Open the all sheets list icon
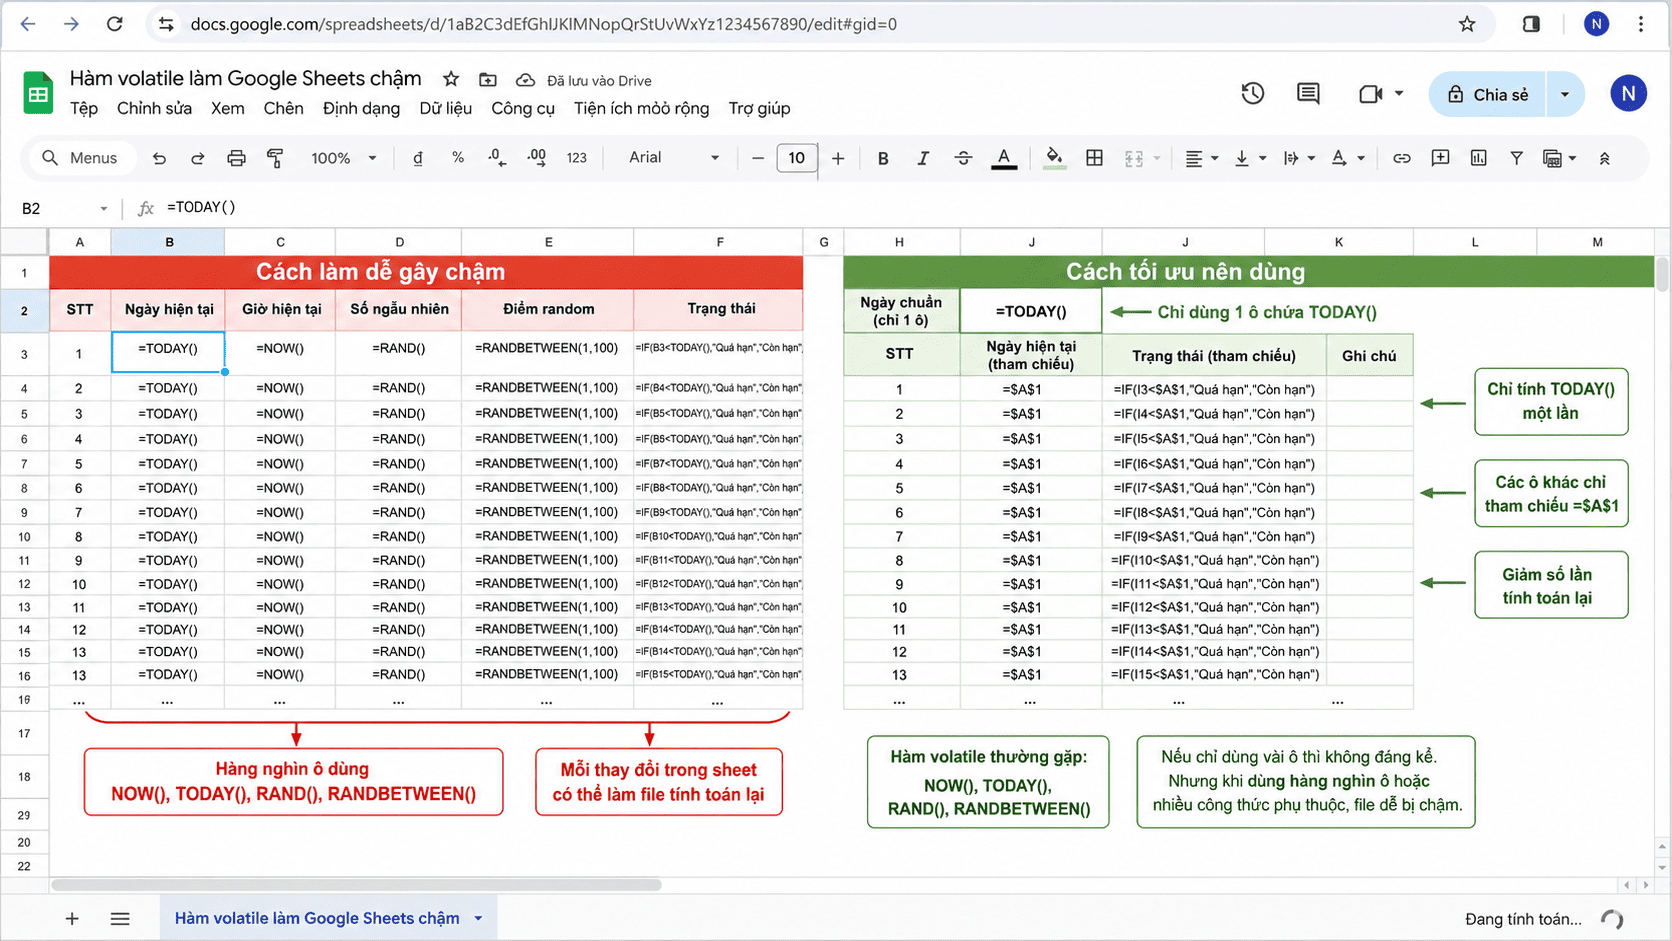The width and height of the screenshot is (1672, 941). 120,919
